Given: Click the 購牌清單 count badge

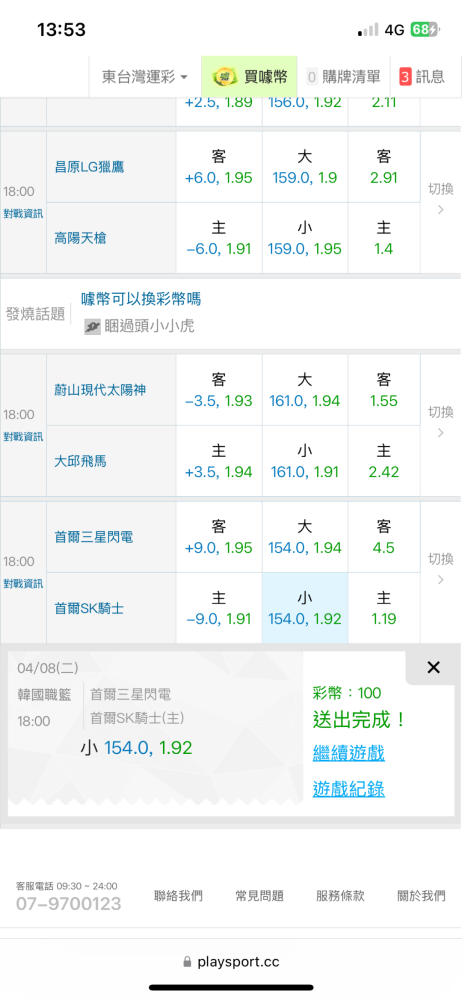Looking at the screenshot, I should click(x=312, y=77).
